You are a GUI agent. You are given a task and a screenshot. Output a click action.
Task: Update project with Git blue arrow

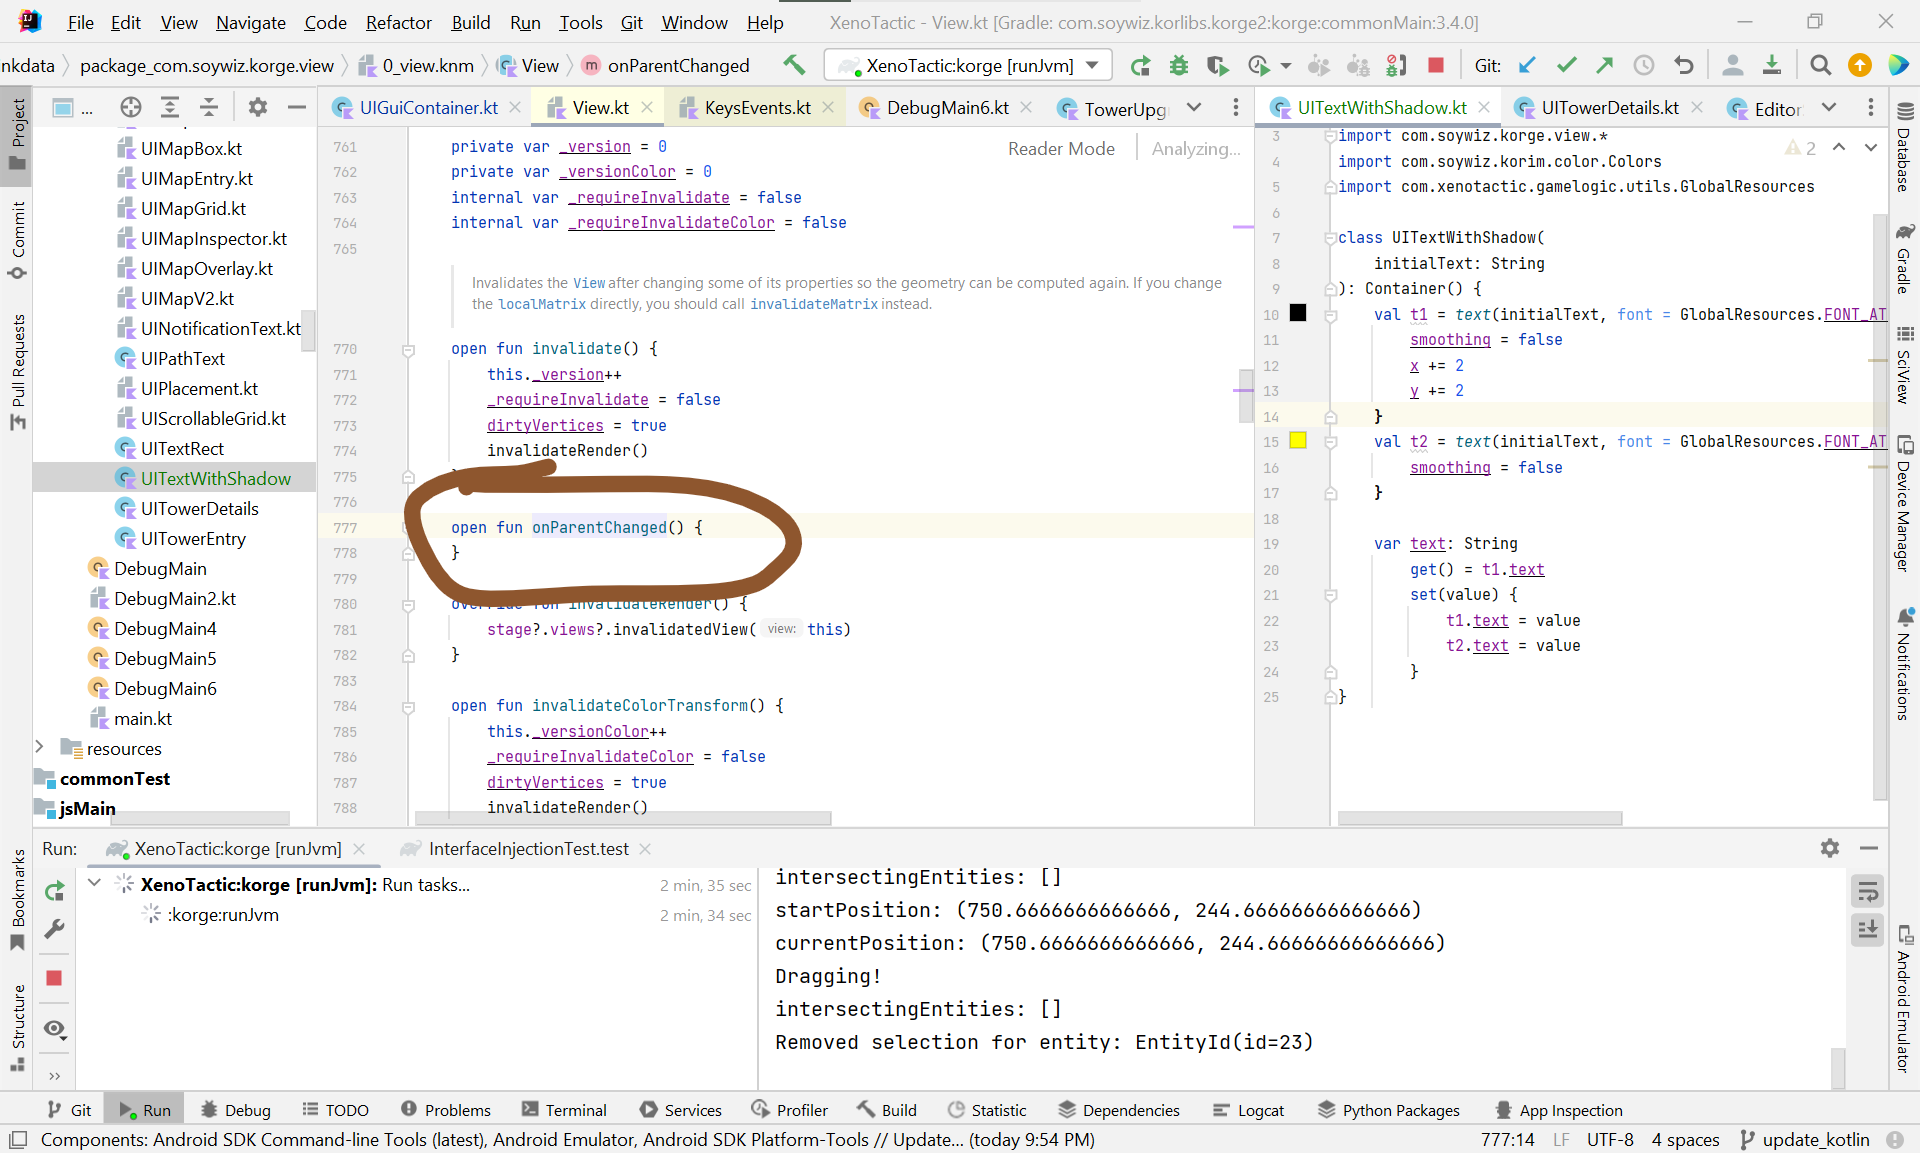click(x=1527, y=66)
